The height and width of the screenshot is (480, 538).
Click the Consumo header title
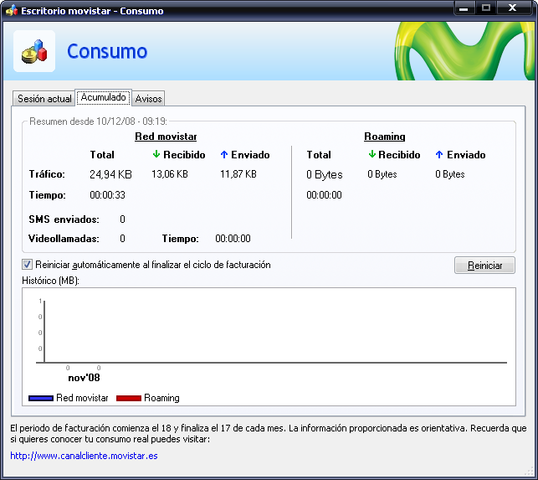(x=107, y=51)
